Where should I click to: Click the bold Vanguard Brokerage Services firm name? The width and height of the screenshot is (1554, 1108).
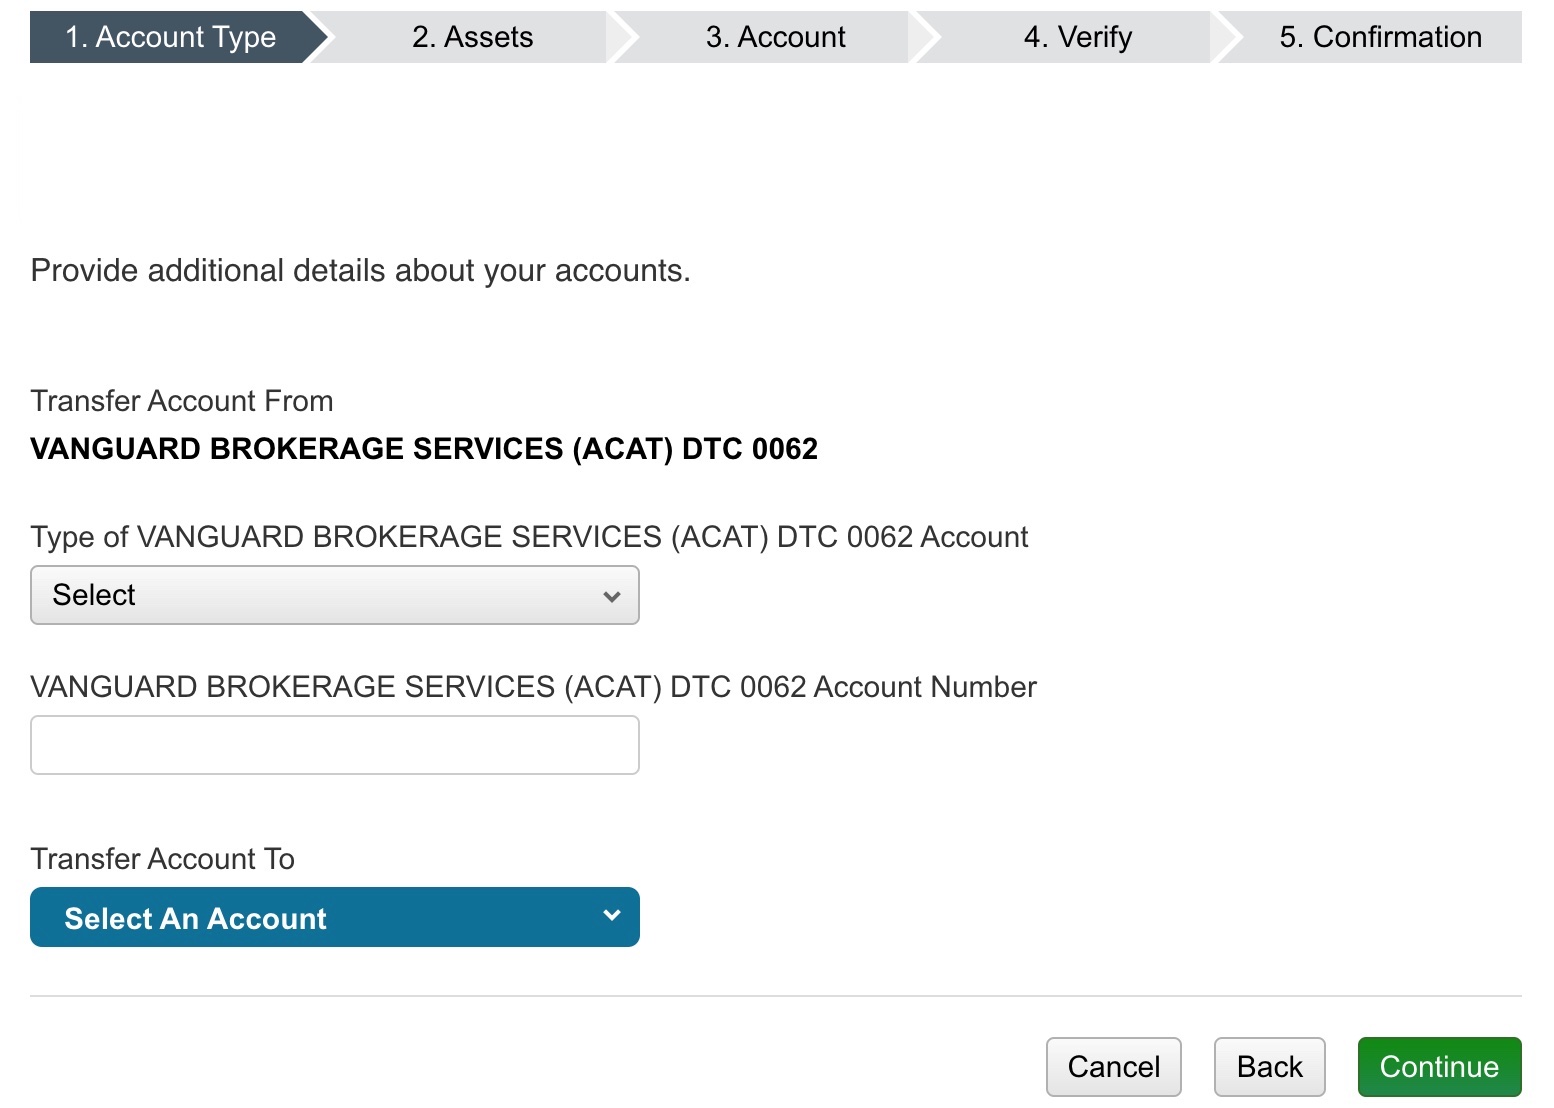424,449
